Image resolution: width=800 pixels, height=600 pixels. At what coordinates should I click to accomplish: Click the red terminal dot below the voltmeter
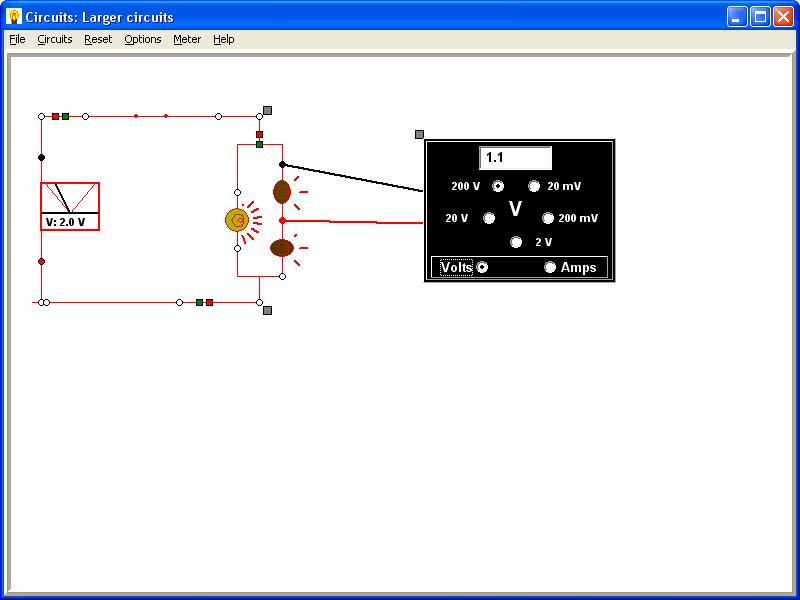click(x=41, y=261)
